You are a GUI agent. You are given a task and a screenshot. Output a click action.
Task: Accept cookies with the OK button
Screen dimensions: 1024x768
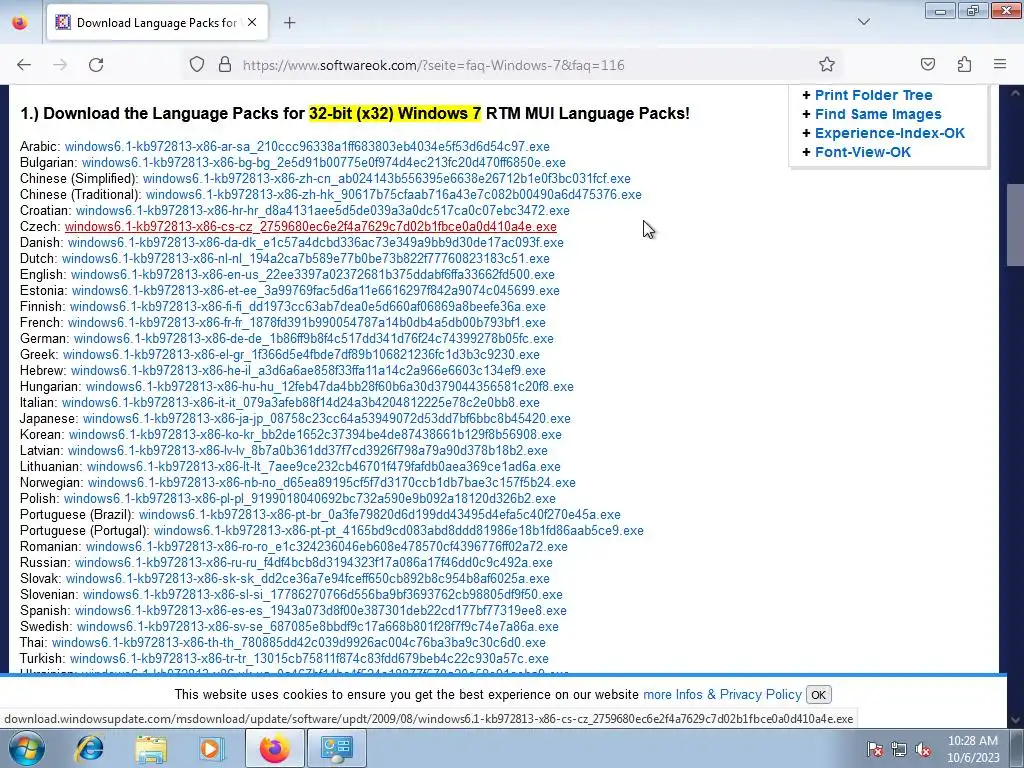click(x=818, y=695)
